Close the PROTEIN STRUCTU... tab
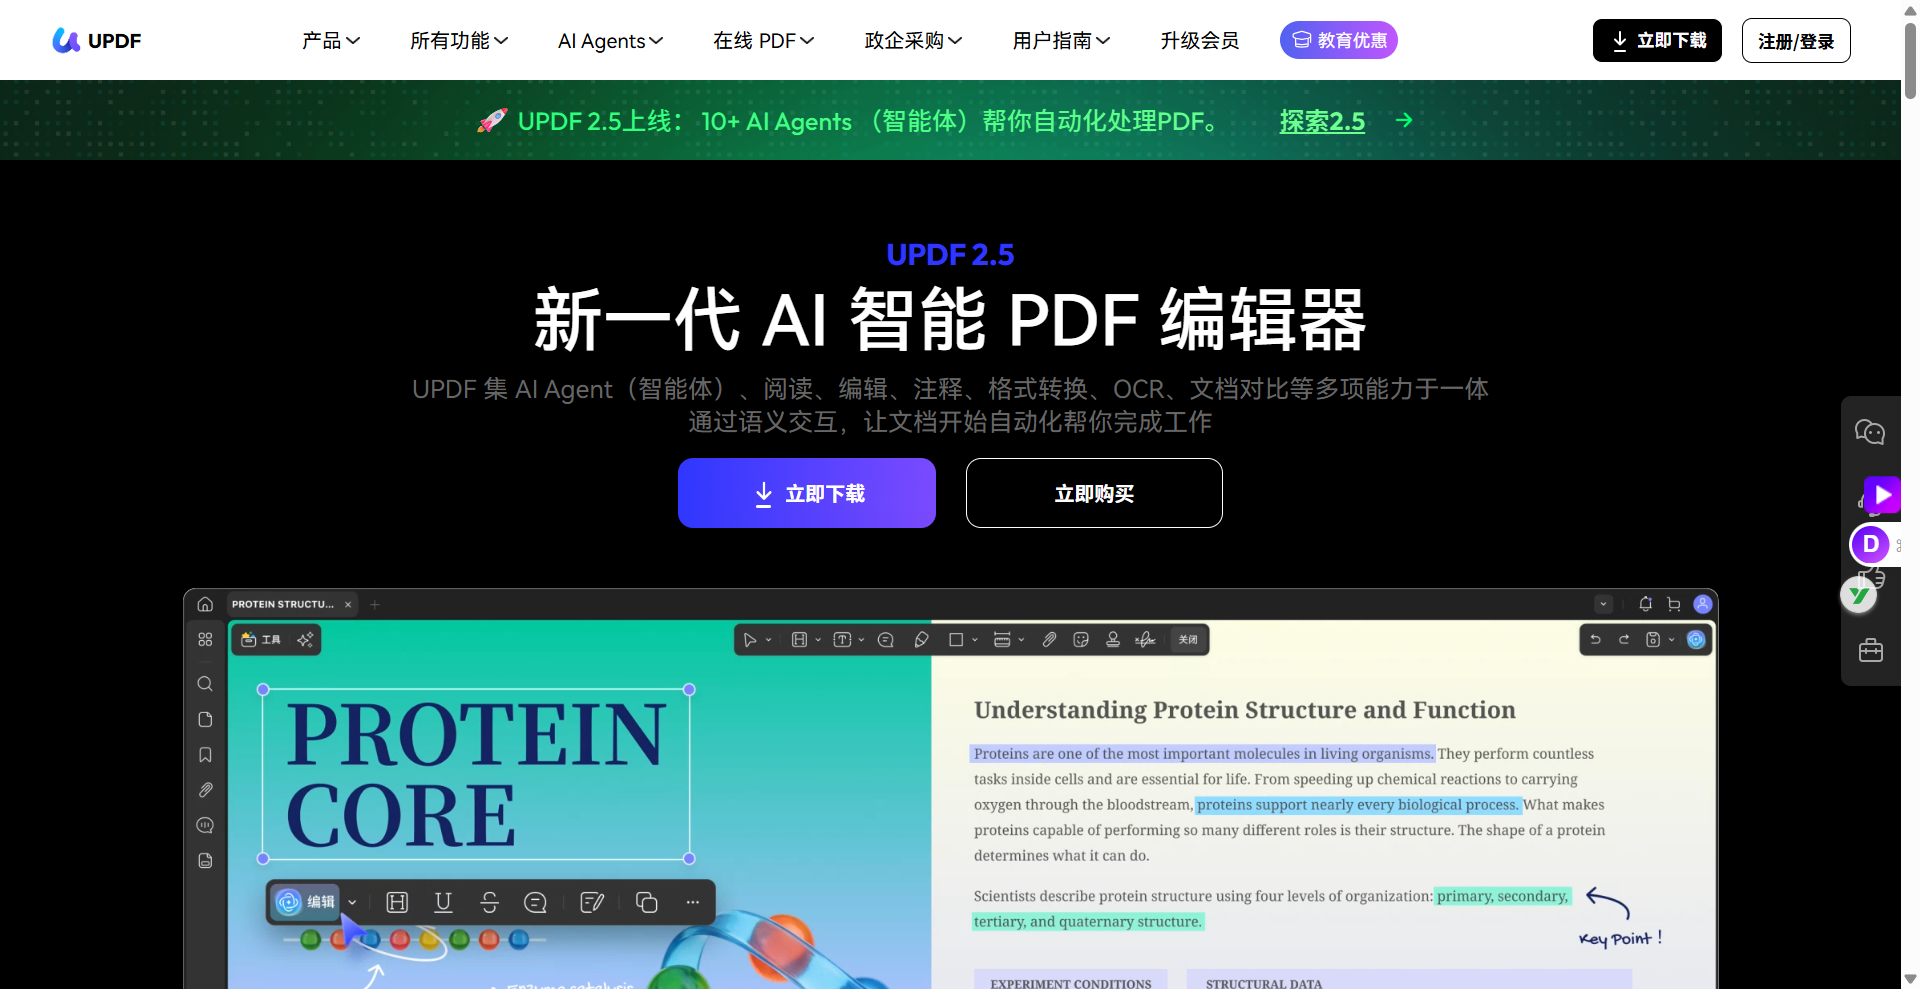This screenshot has width=1920, height=989. pyautogui.click(x=348, y=604)
